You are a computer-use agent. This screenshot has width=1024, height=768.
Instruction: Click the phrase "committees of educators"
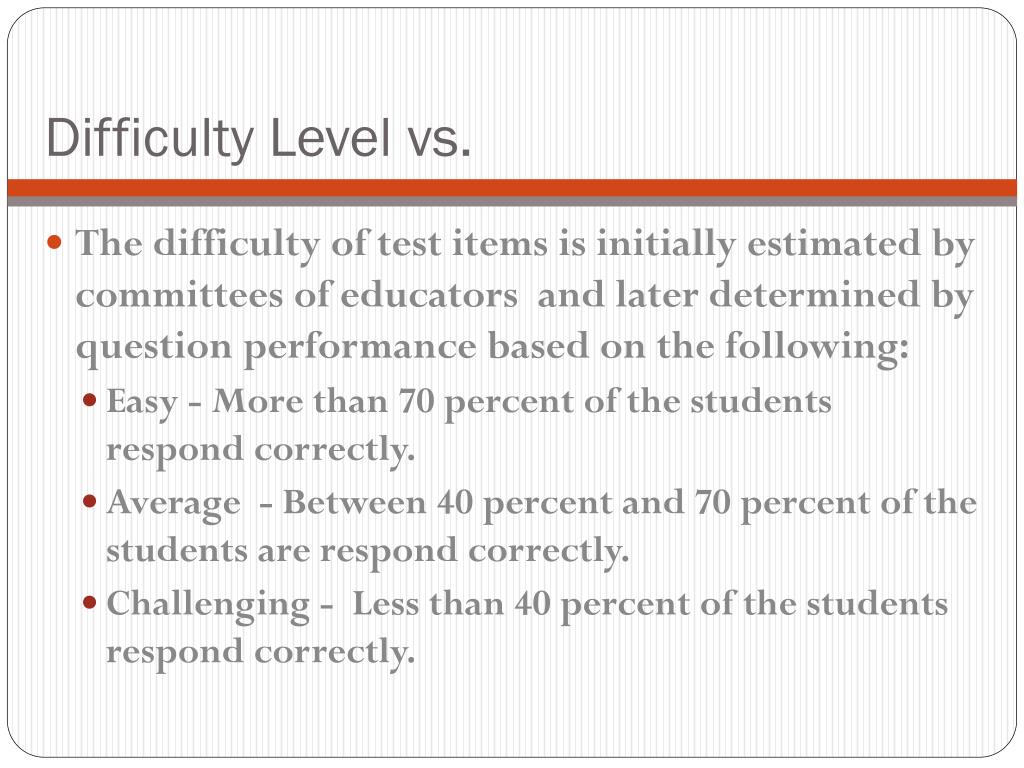click(x=297, y=296)
